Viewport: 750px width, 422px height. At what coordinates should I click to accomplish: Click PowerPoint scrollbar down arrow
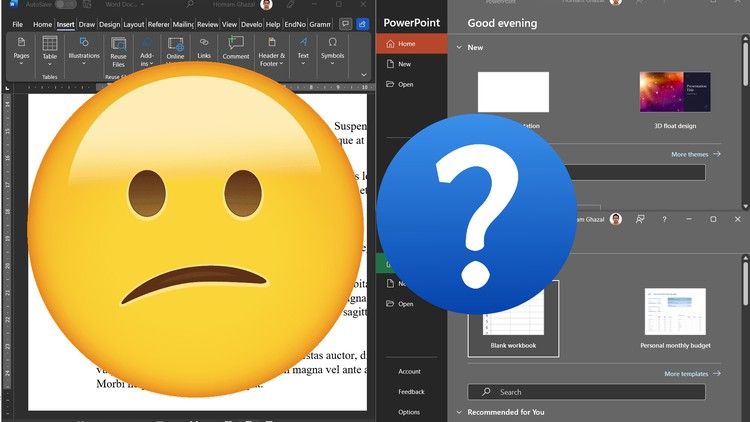tap(745, 206)
